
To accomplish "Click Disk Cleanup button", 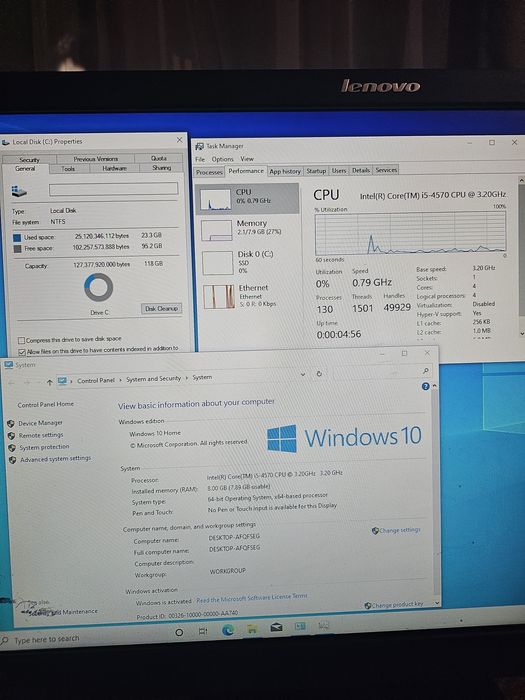I will 161,308.
